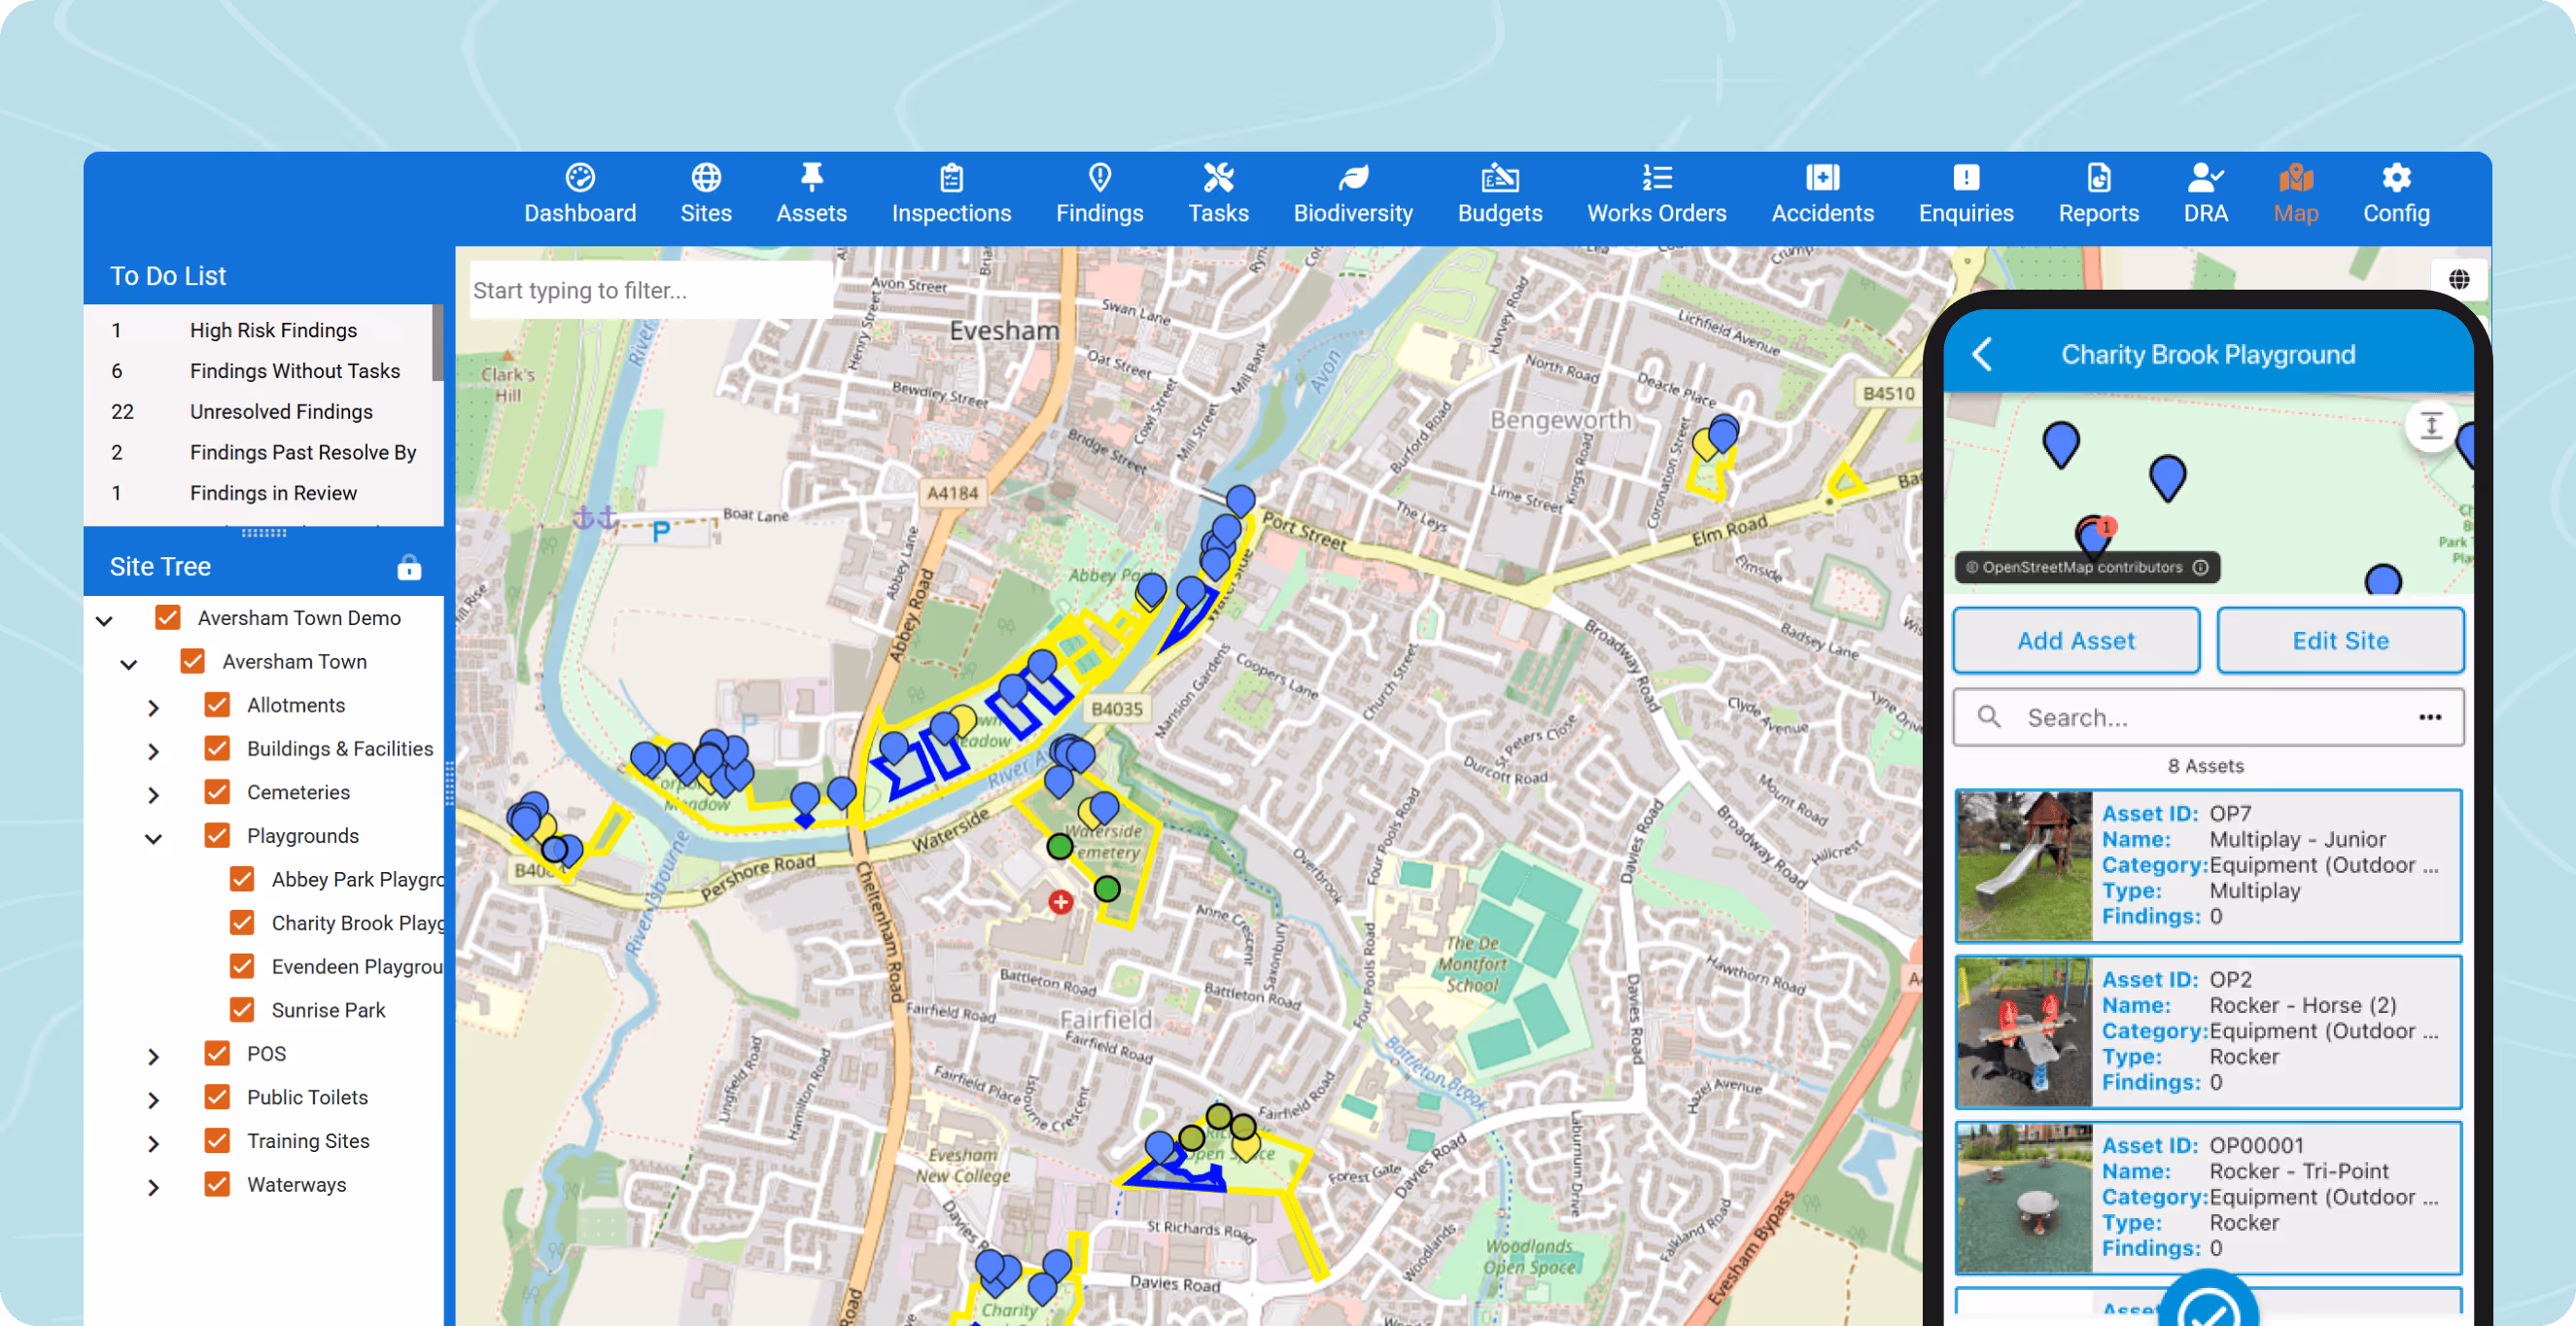Collapse the Playgrounds node
This screenshot has height=1326, width=2576.
[153, 839]
